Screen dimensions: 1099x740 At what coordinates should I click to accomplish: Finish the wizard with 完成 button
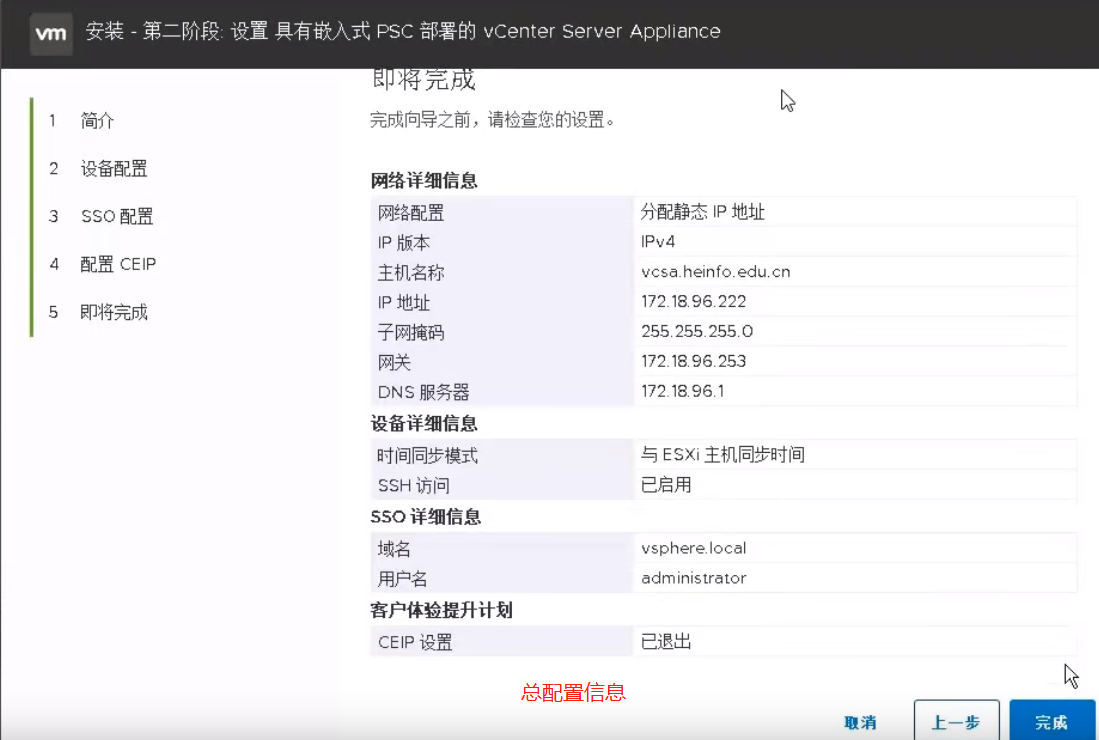[x=1051, y=721]
